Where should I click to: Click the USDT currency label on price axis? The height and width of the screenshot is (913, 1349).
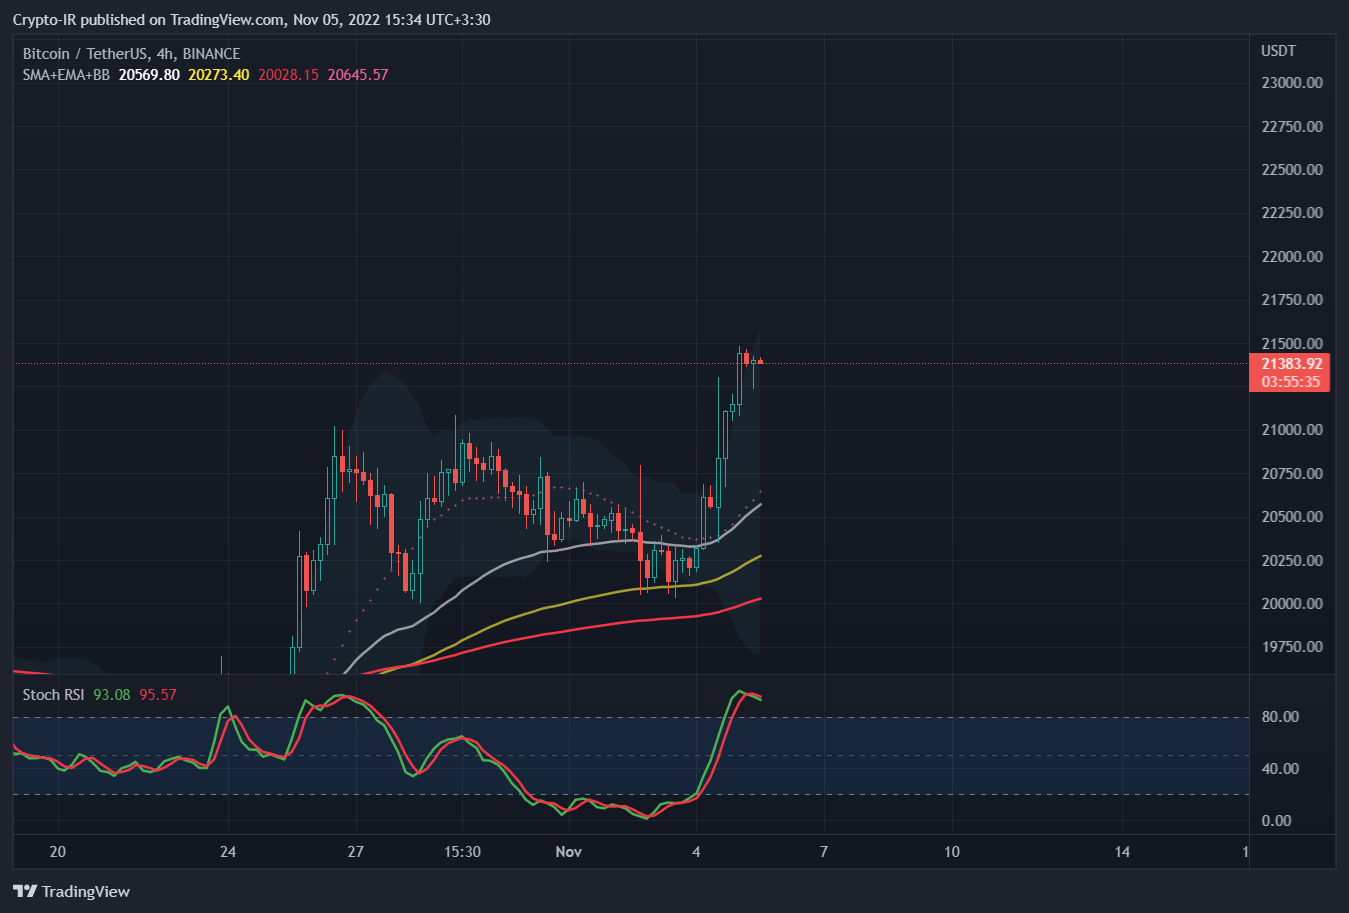[1278, 51]
